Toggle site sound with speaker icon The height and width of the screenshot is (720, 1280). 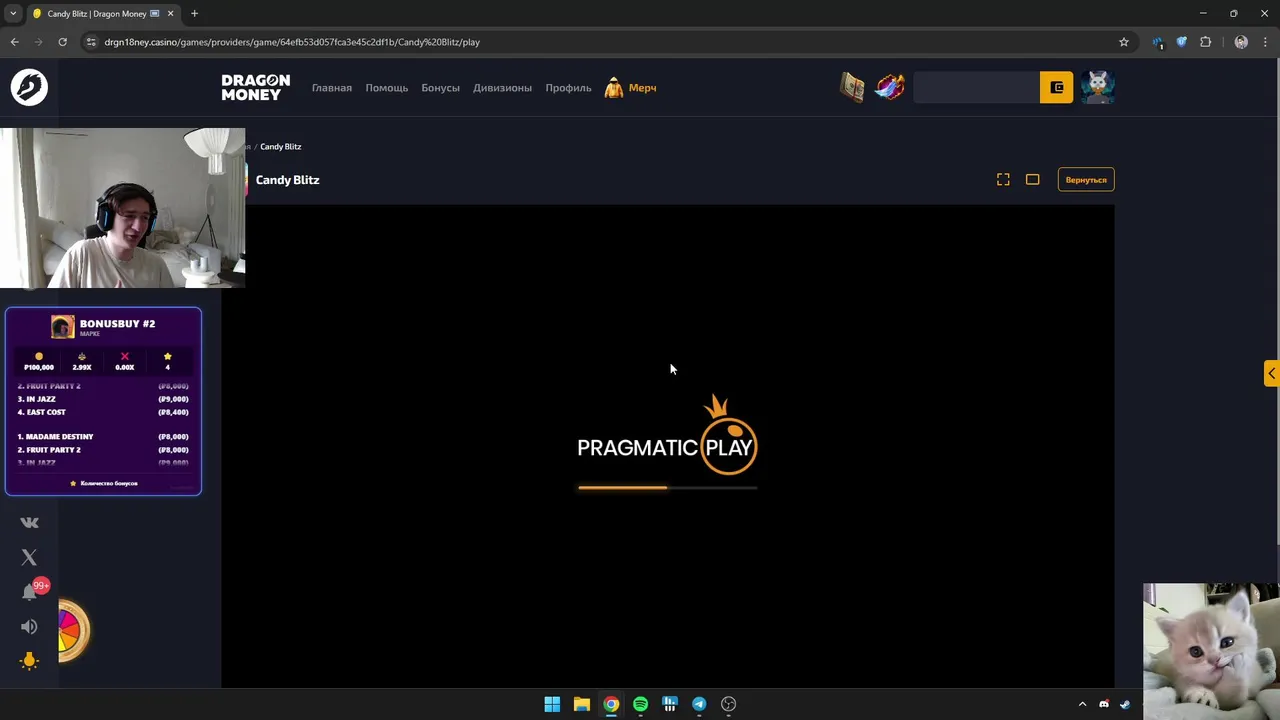tap(29, 627)
